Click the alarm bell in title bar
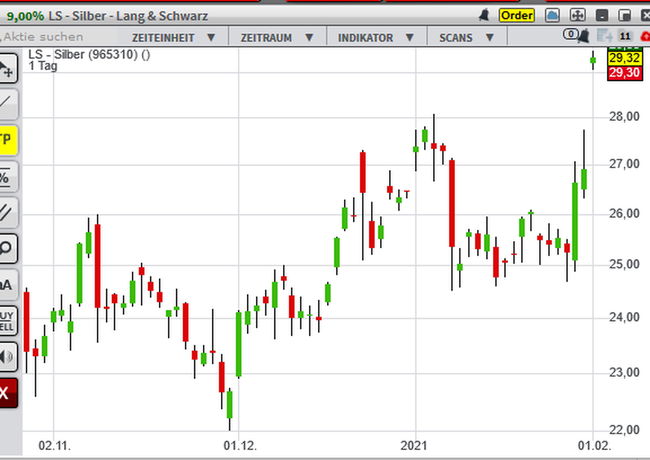Screen dimensions: 650x460 click(x=484, y=16)
